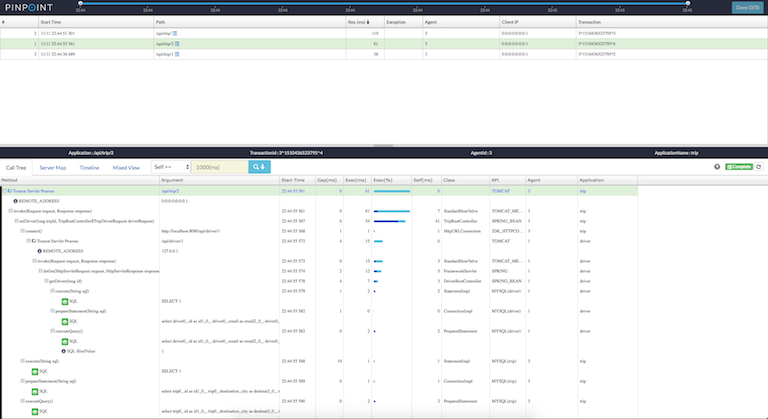Open the Self >= filter dropdown
768x419 pixels.
pyautogui.click(x=169, y=167)
